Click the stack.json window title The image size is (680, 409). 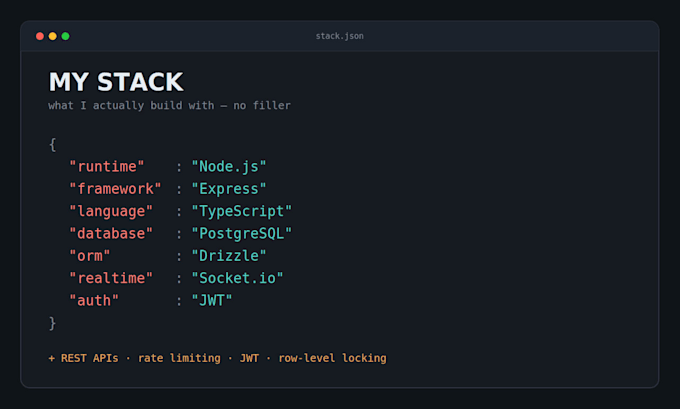pyautogui.click(x=340, y=36)
